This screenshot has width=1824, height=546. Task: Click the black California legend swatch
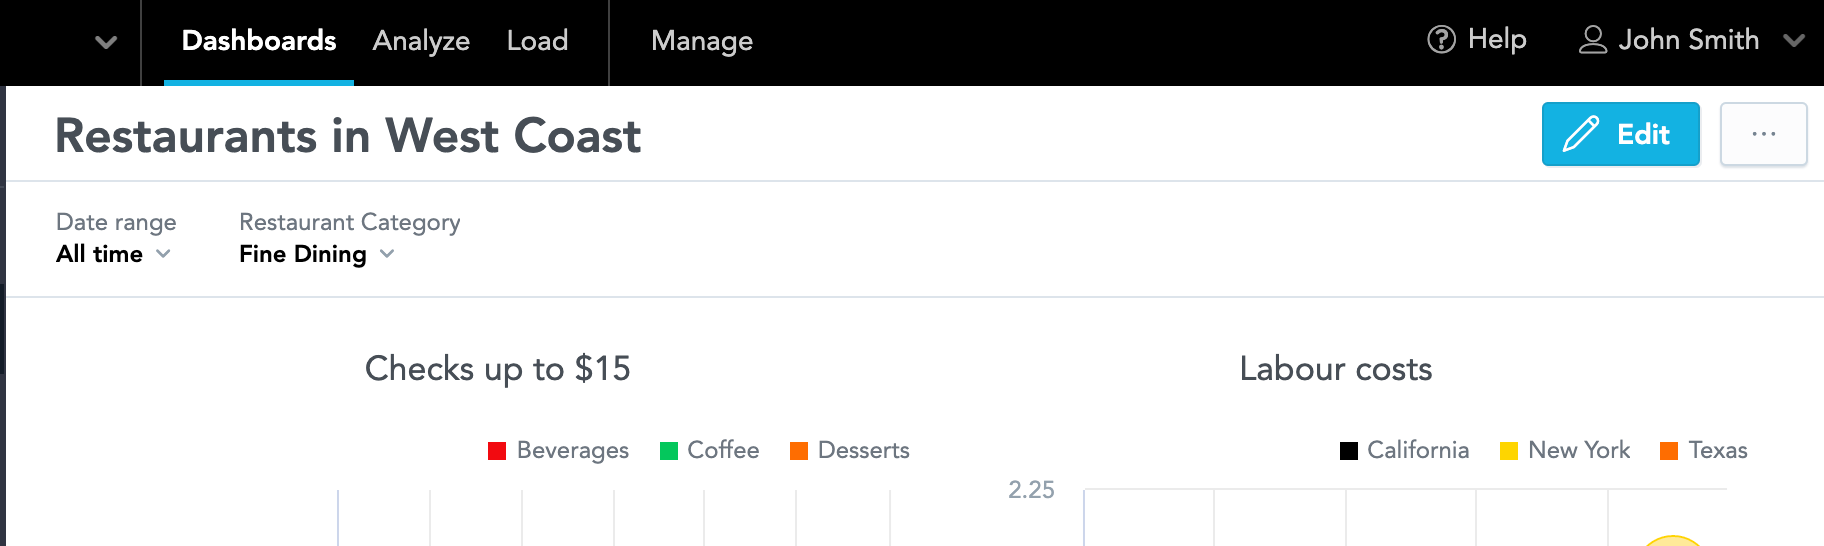1349,451
